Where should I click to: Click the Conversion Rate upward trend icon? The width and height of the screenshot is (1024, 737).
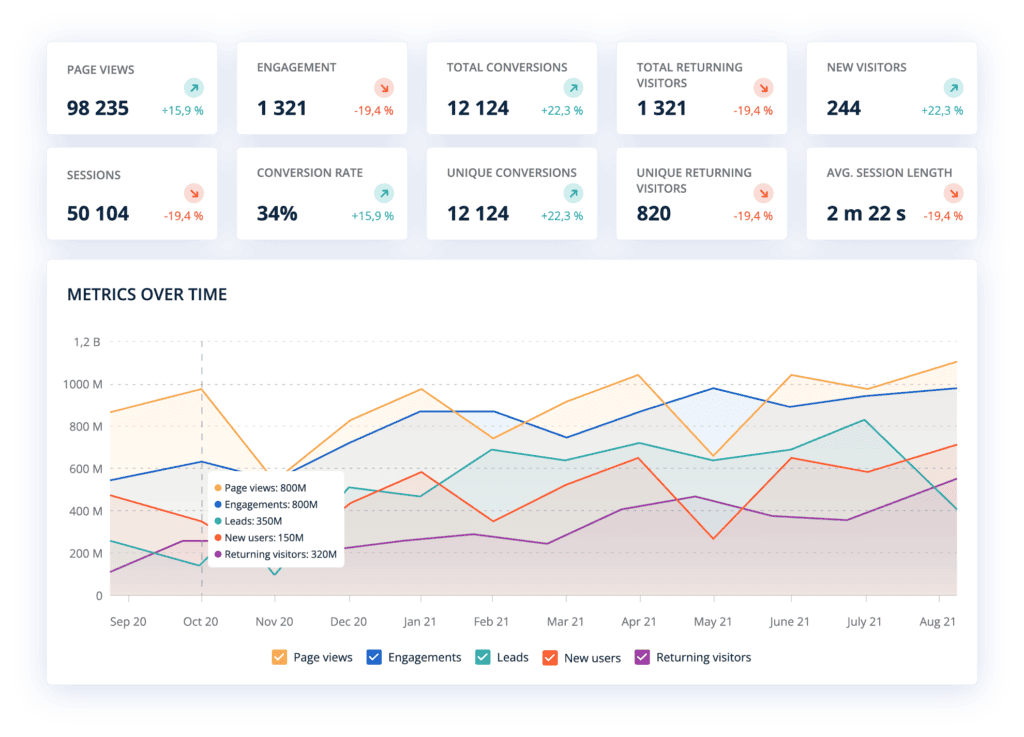pyautogui.click(x=384, y=192)
